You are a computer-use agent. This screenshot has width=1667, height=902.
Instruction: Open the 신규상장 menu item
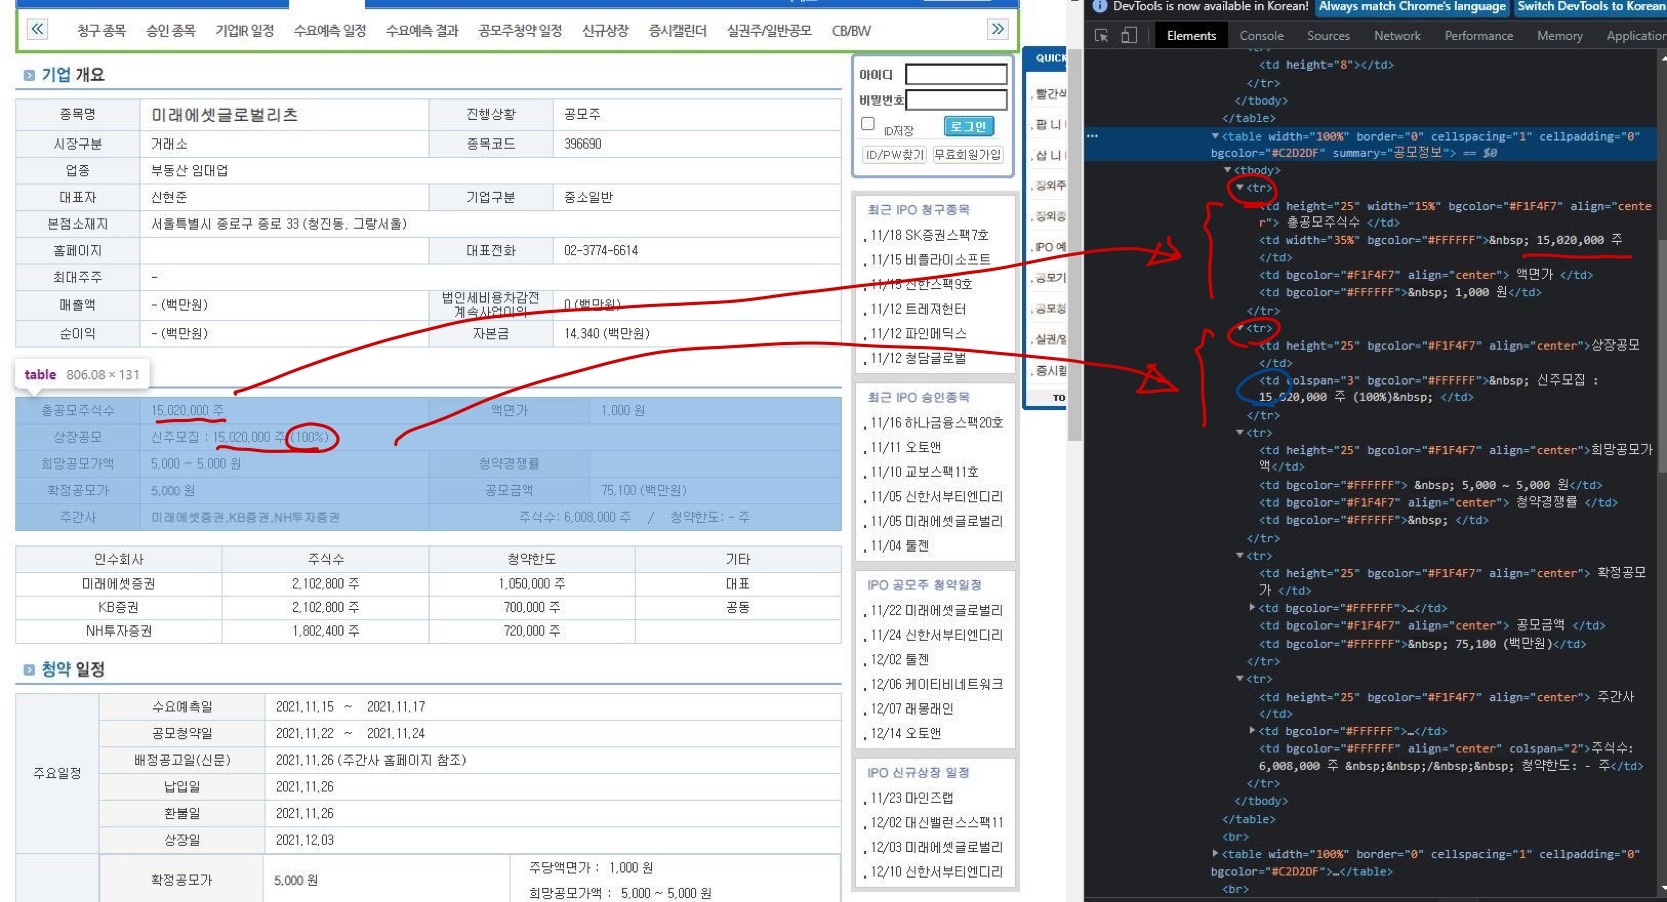(605, 31)
